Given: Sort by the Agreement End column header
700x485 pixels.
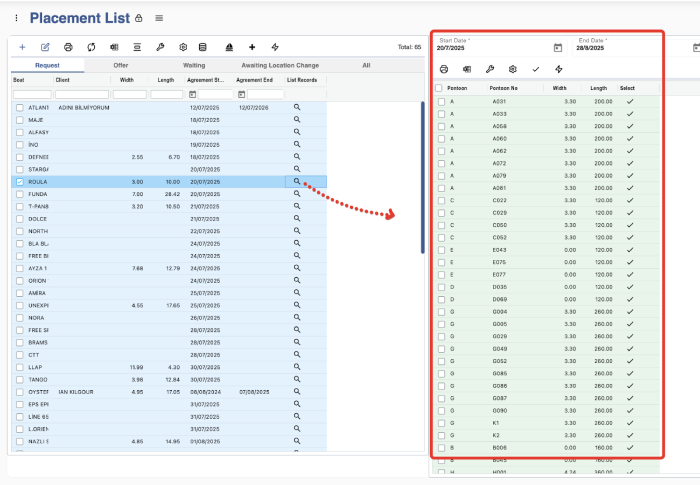Looking at the screenshot, I should pos(254,80).
